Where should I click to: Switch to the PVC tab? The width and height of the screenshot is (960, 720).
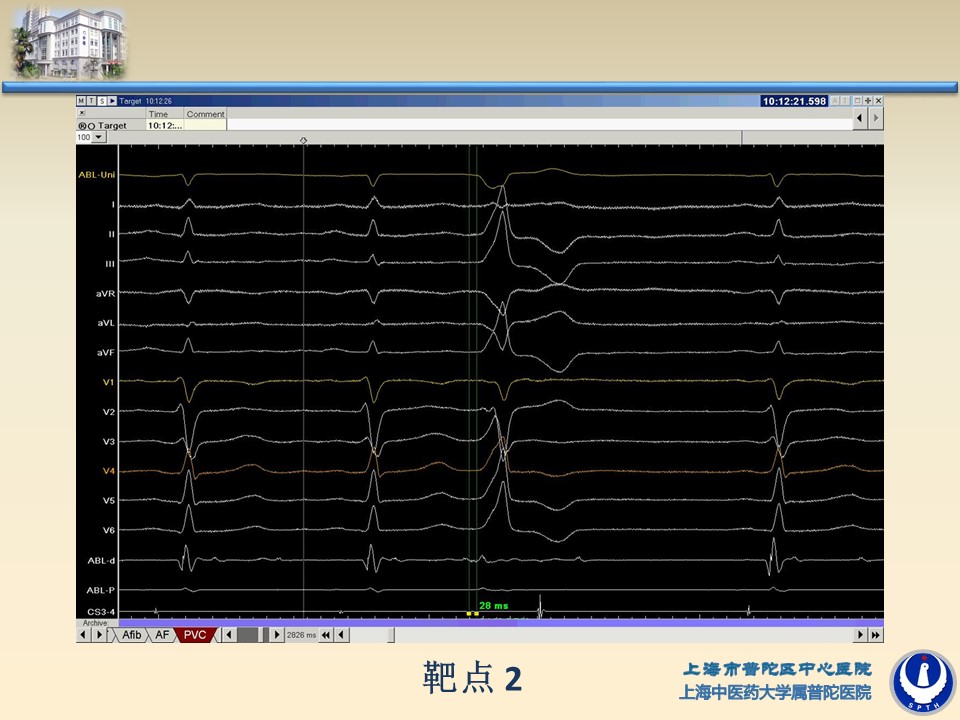point(195,635)
